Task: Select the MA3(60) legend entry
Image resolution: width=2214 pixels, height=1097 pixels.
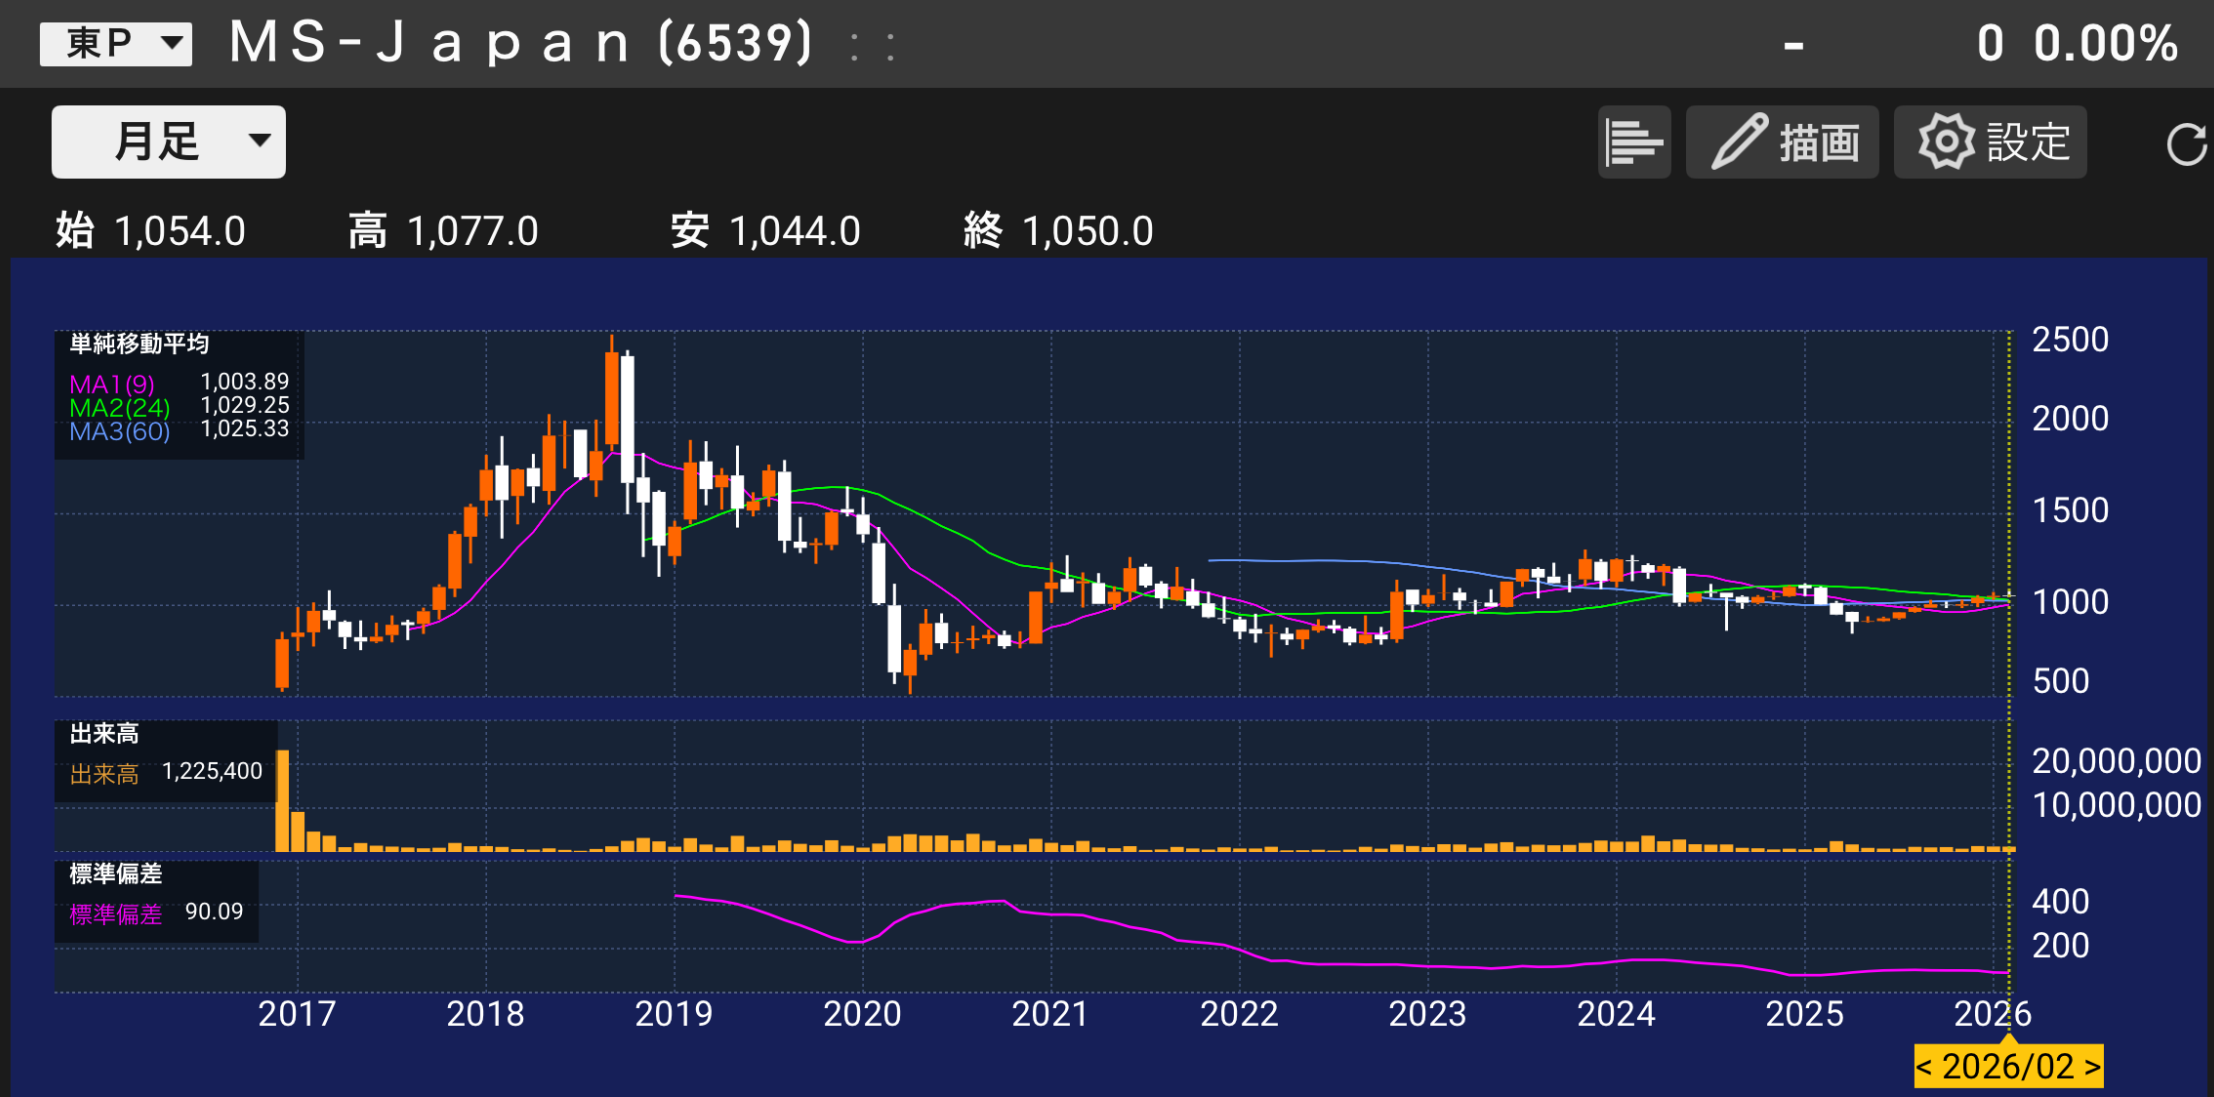Action: [x=119, y=432]
